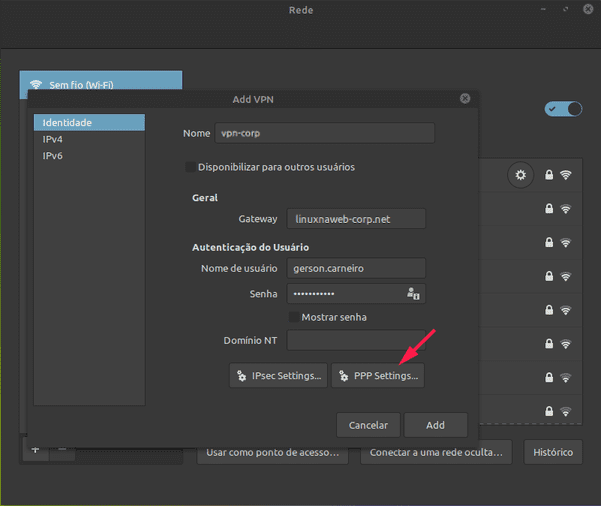The image size is (601, 506).
Task: Click the gears icon on PPP Settings button
Action: (343, 376)
